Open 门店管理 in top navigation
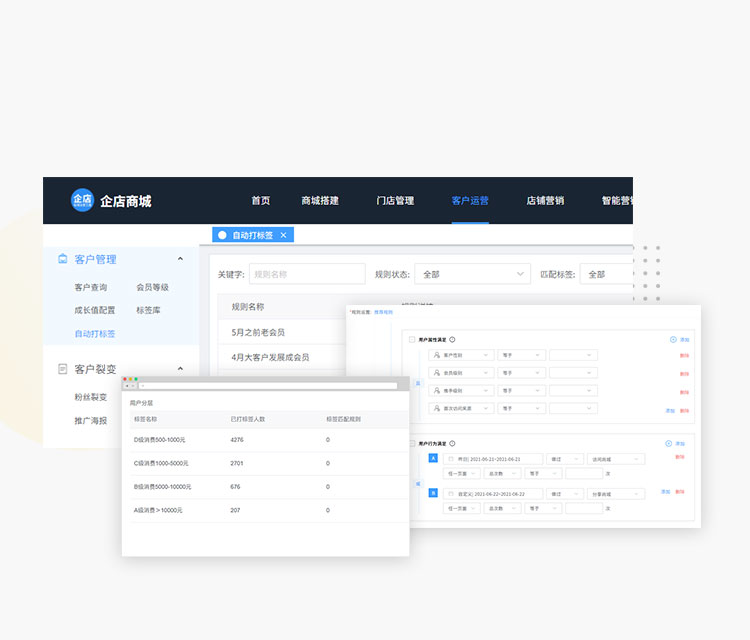 click(395, 201)
